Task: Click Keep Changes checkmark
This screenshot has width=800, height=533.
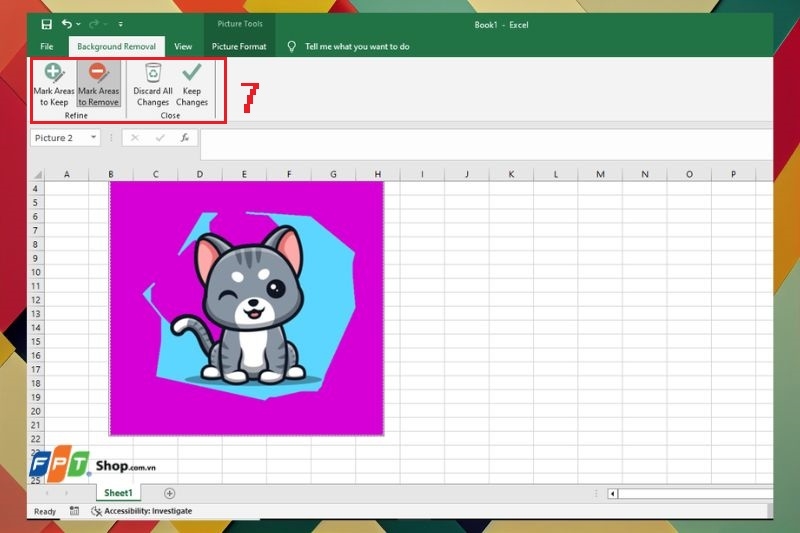Action: (x=192, y=85)
